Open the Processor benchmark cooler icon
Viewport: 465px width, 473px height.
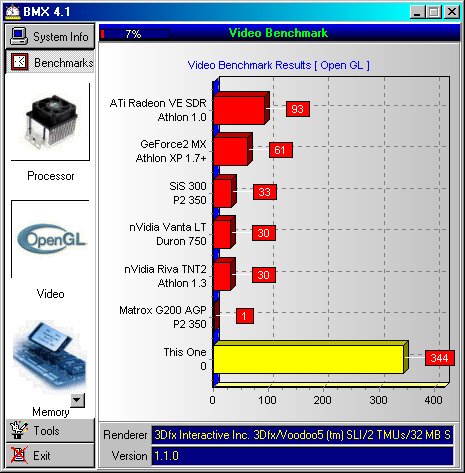[51, 122]
